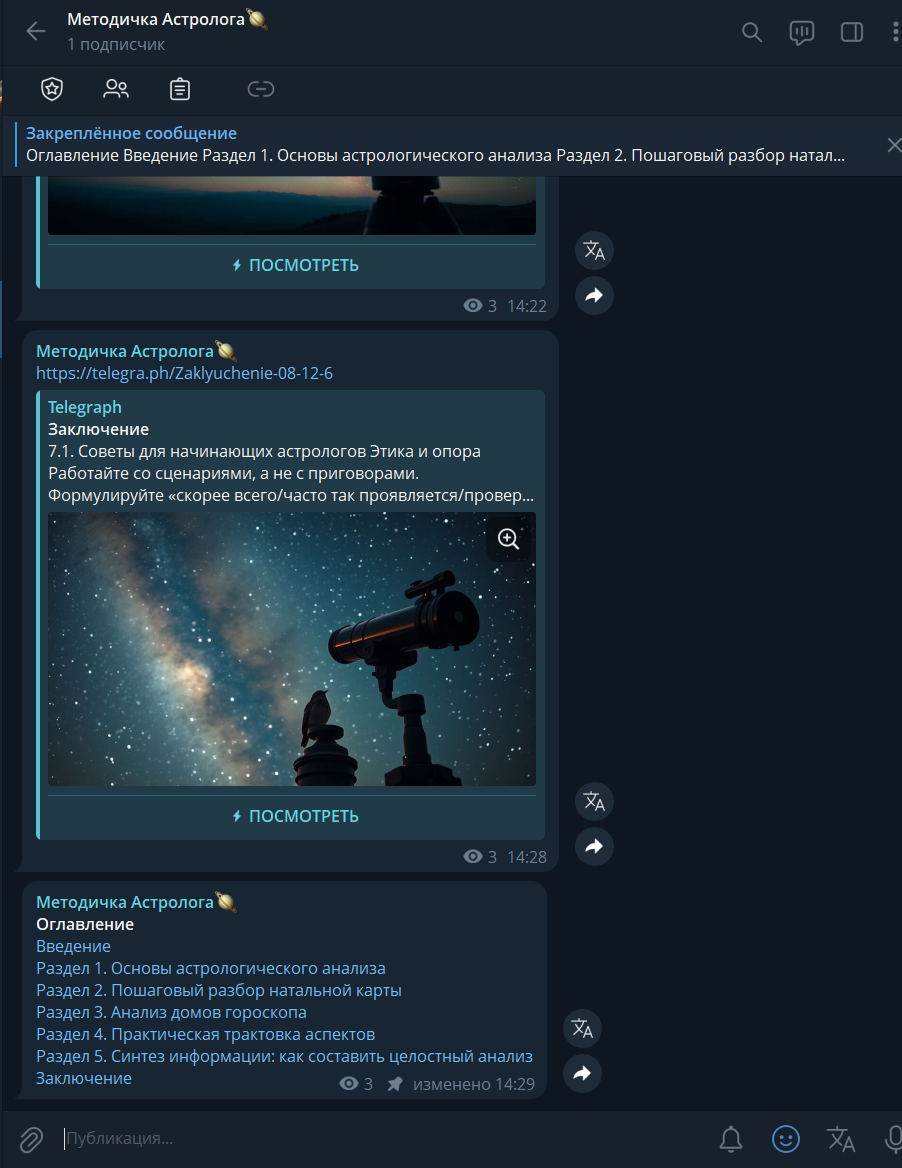Open Раздел 5. Синтез информации link
The height and width of the screenshot is (1168, 902).
click(x=285, y=1056)
